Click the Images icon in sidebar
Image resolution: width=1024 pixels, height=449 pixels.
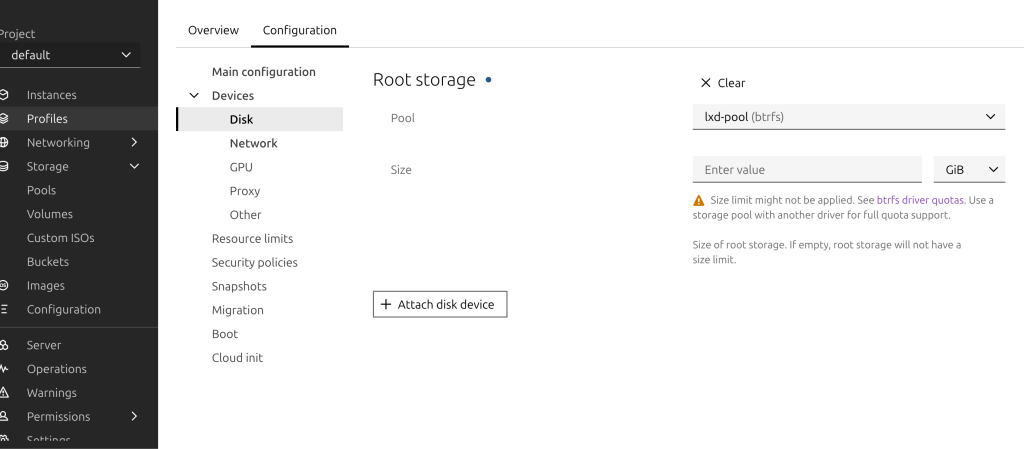(5, 286)
